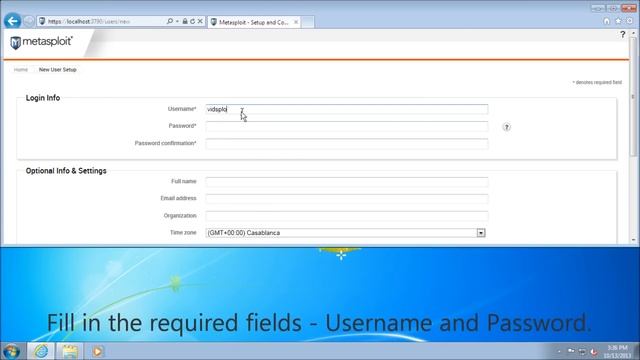Image resolution: width=640 pixels, height=360 pixels.
Task: Stop loading with the address bar X
Action: point(200,21)
